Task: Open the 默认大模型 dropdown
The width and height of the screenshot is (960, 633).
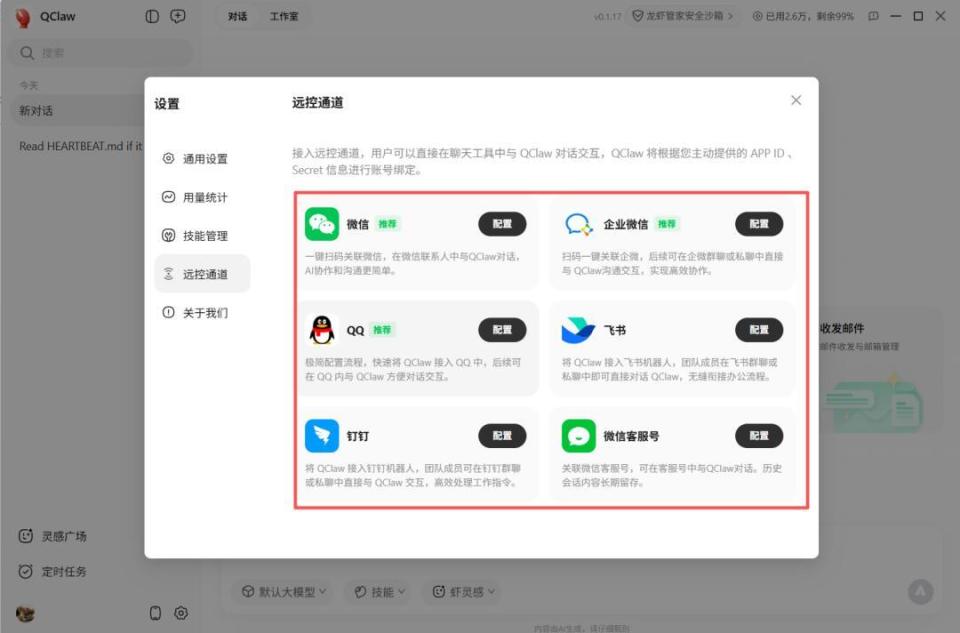Action: pos(286,591)
